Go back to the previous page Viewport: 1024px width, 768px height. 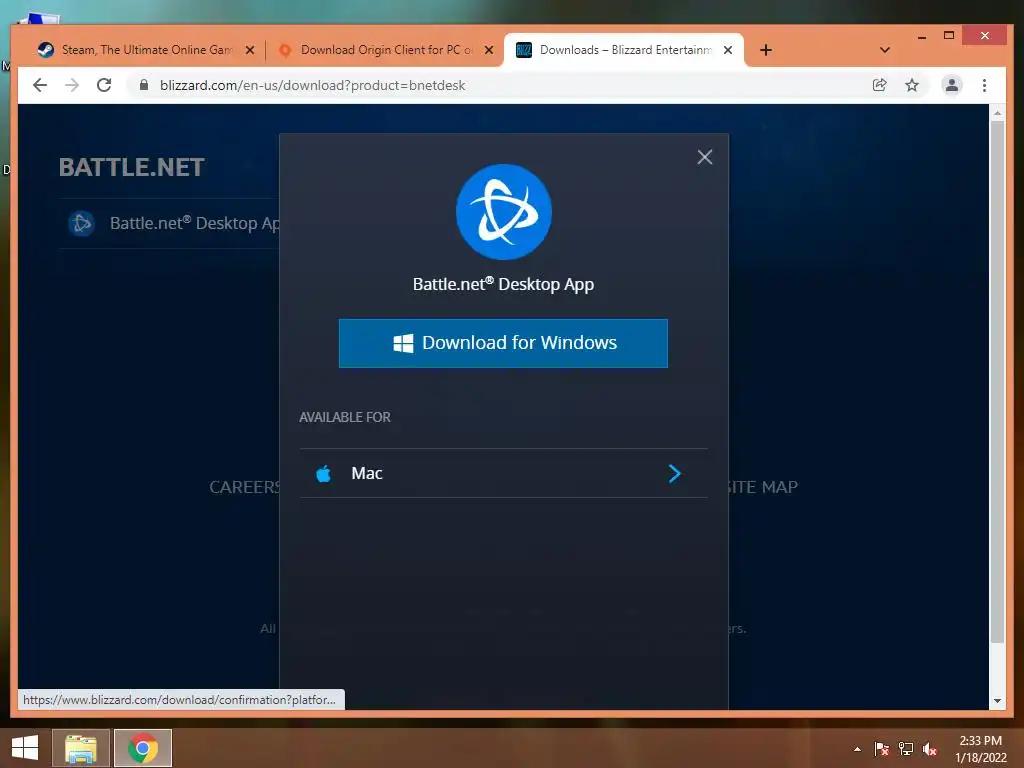[40, 85]
